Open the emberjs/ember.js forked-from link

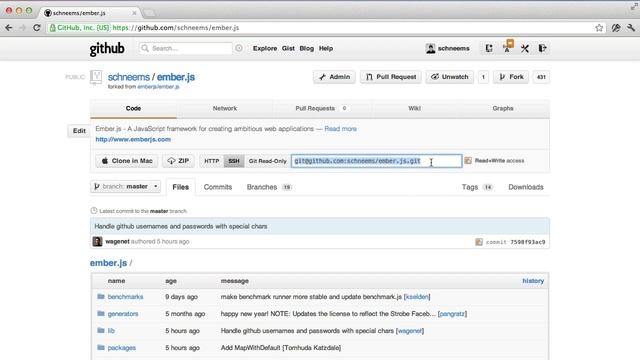(x=158, y=87)
